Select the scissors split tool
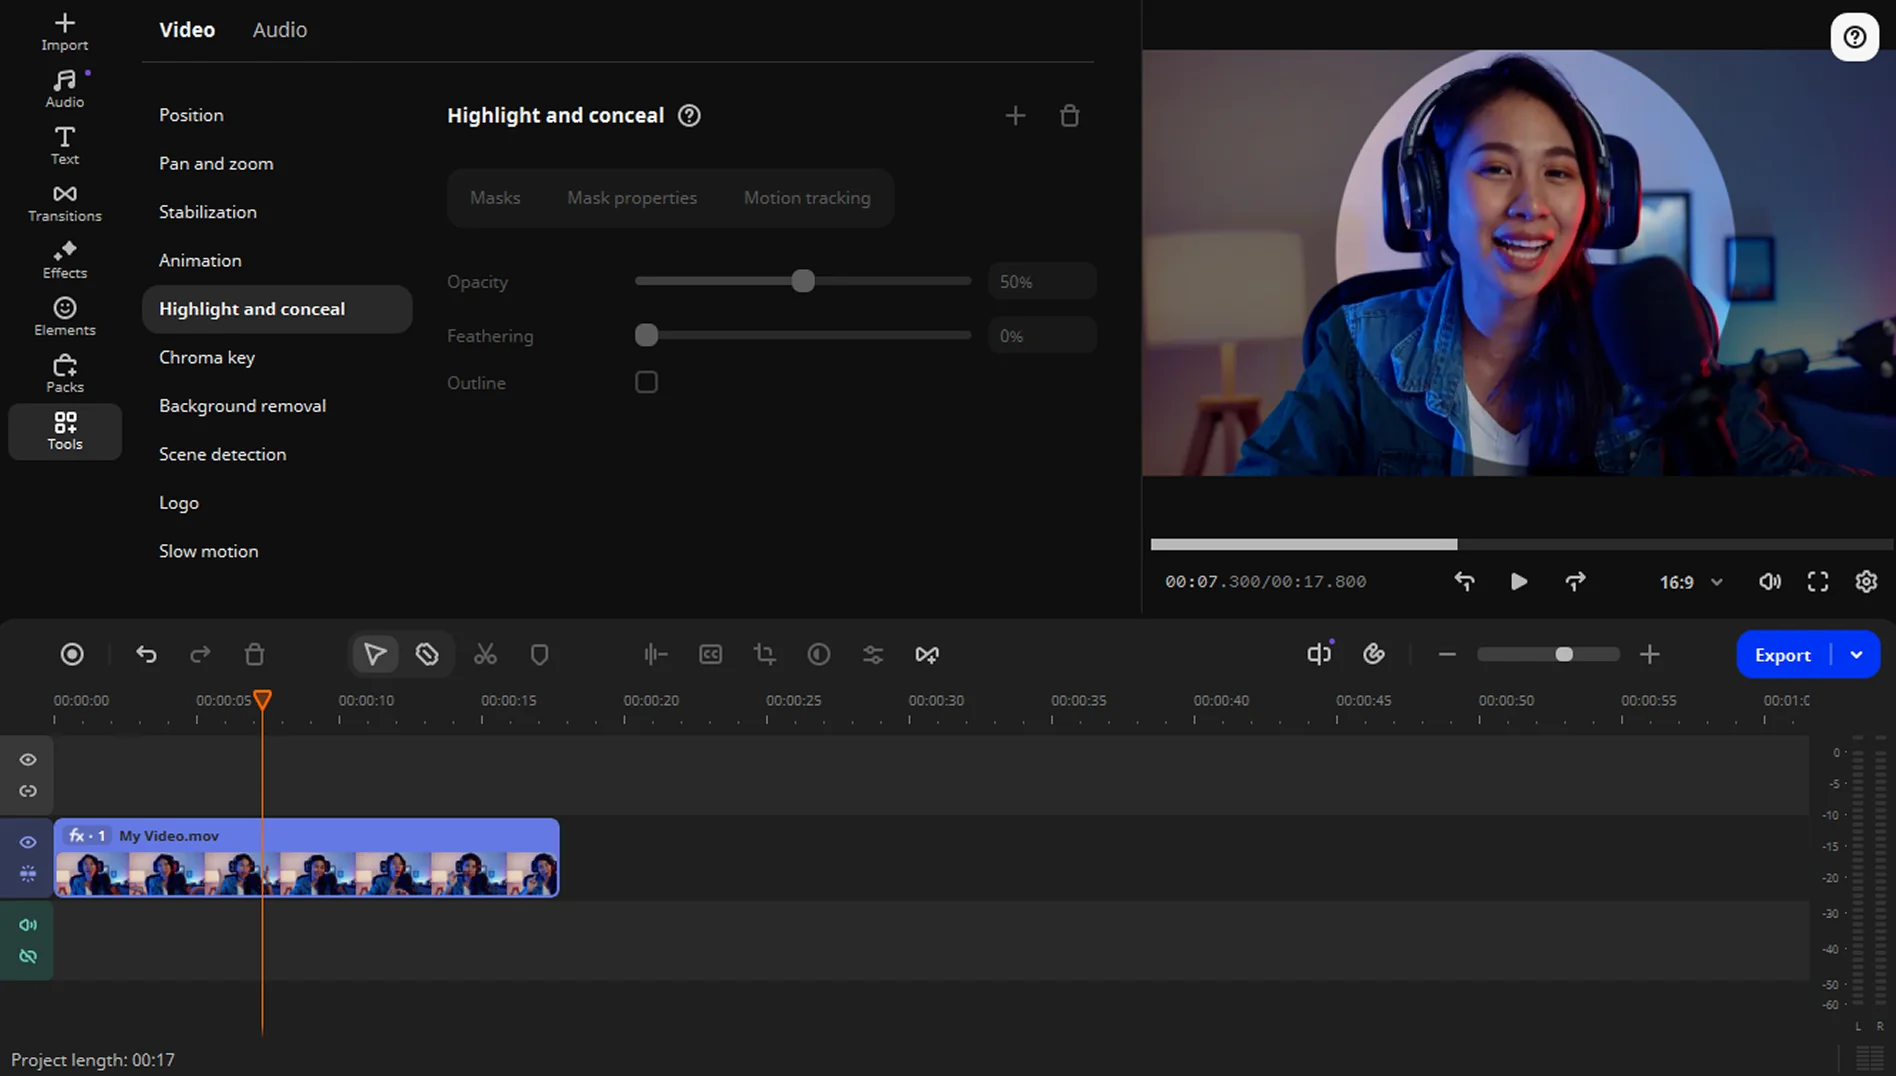 click(x=485, y=655)
